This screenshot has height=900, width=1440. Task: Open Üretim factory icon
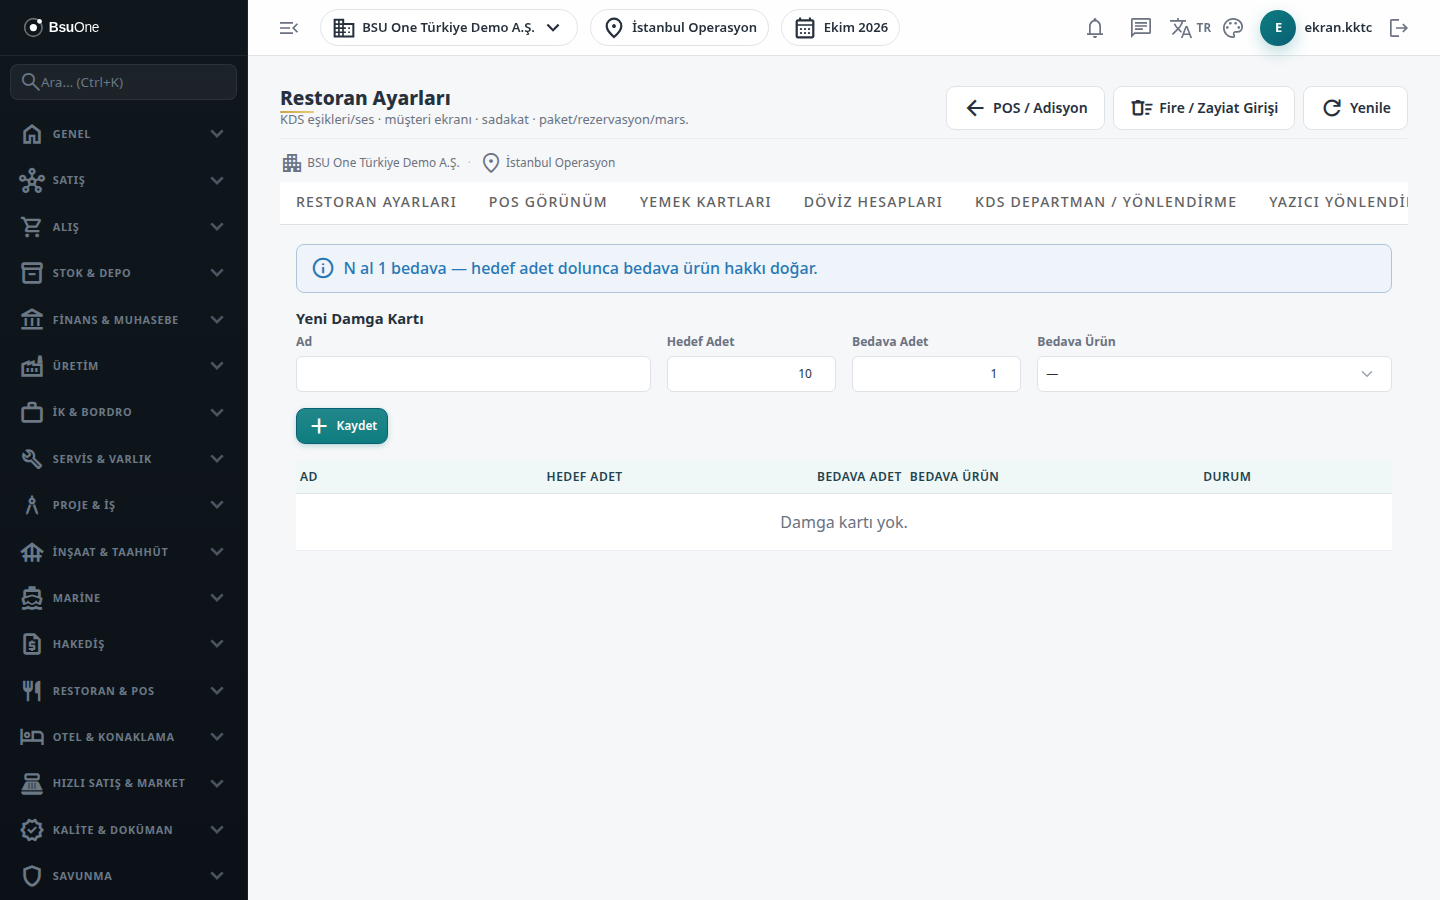32,366
